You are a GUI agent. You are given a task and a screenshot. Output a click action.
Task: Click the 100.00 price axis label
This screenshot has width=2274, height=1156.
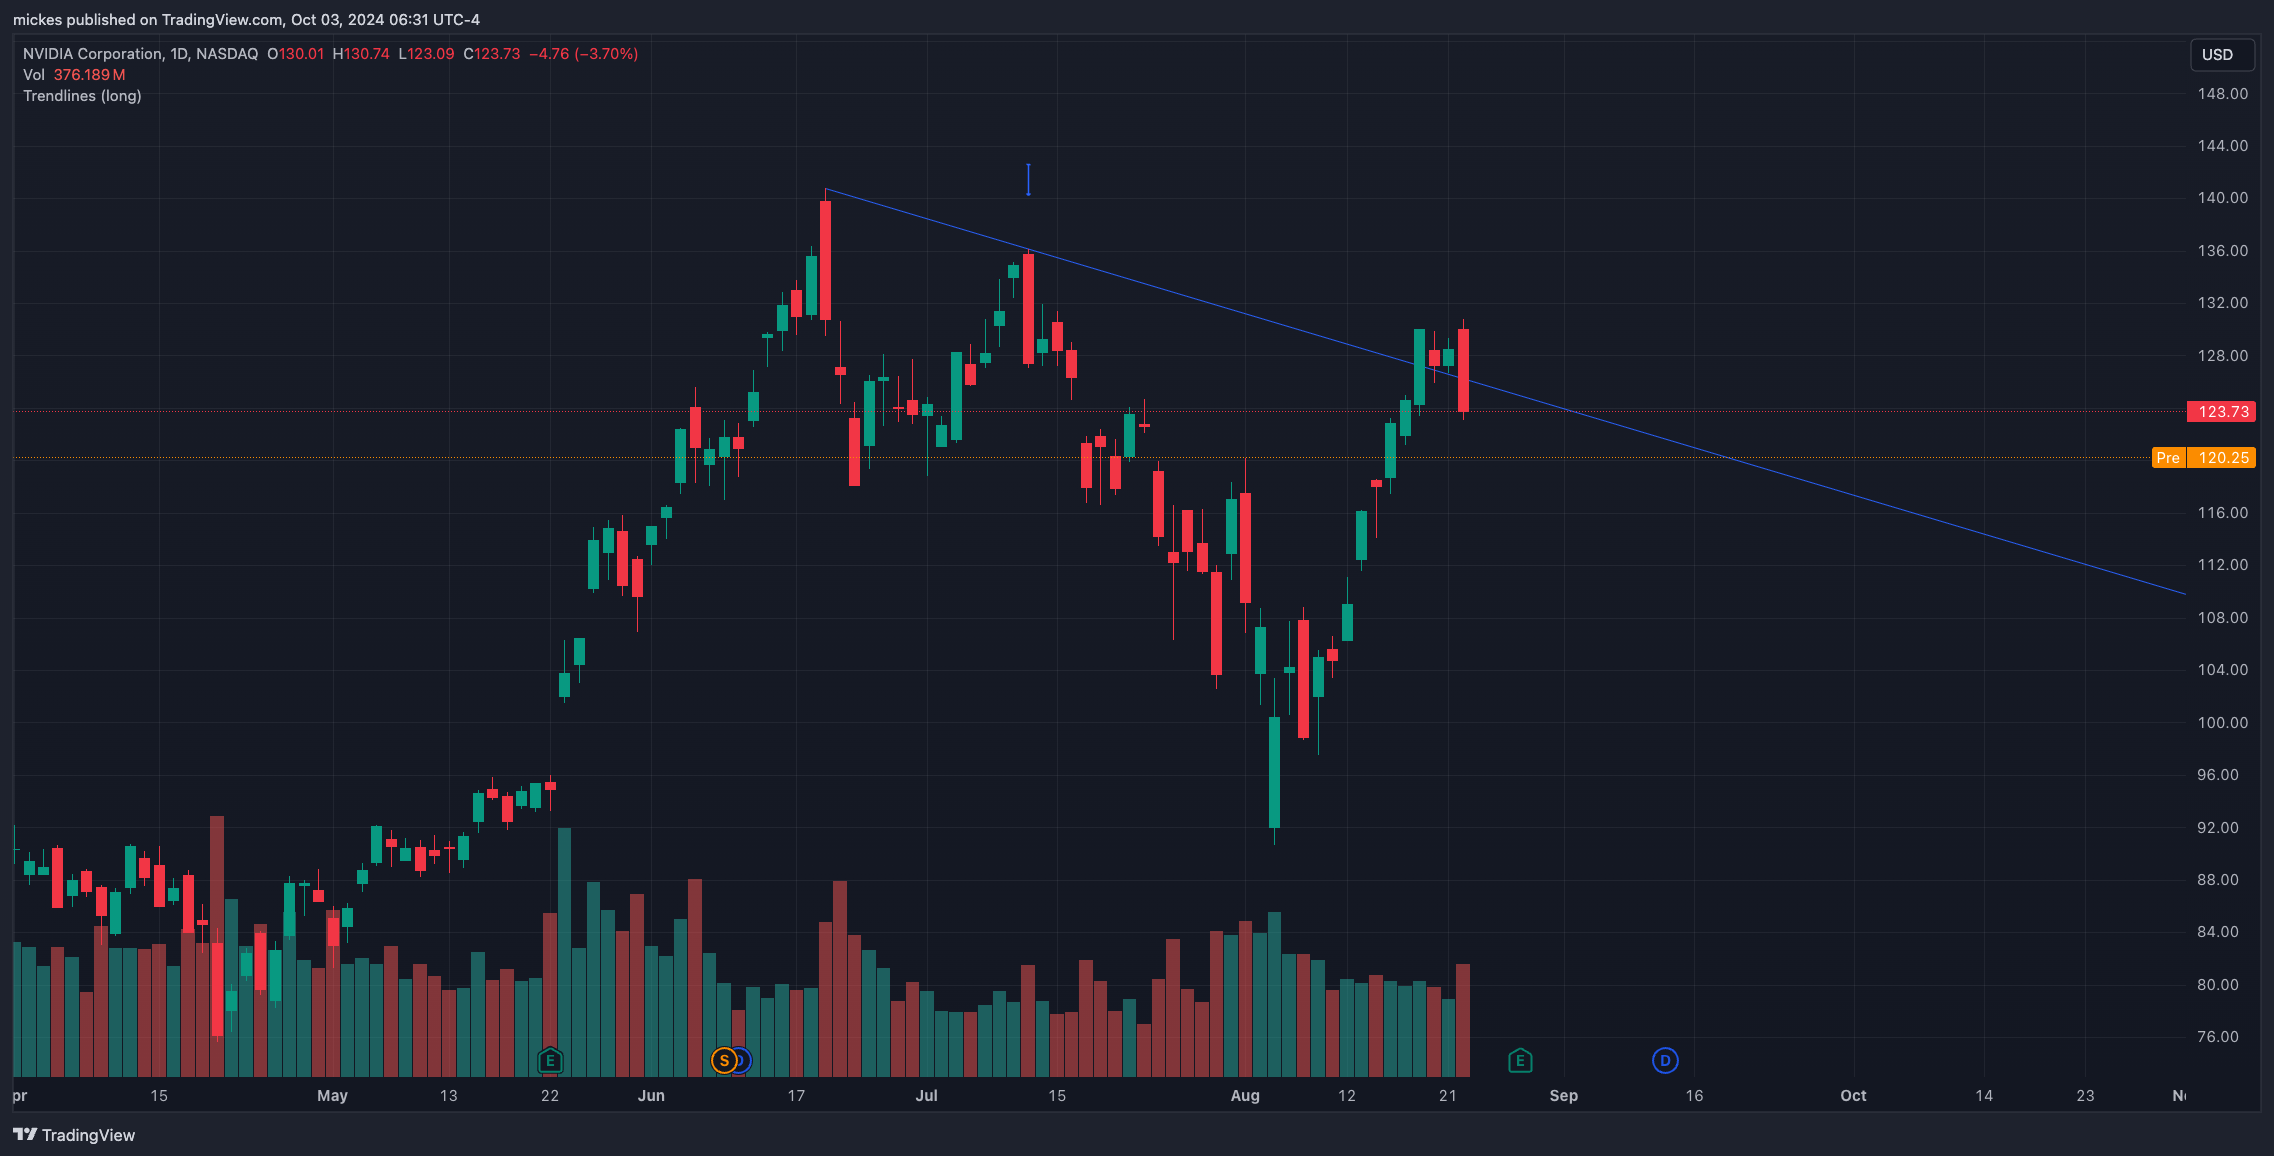(x=2222, y=722)
